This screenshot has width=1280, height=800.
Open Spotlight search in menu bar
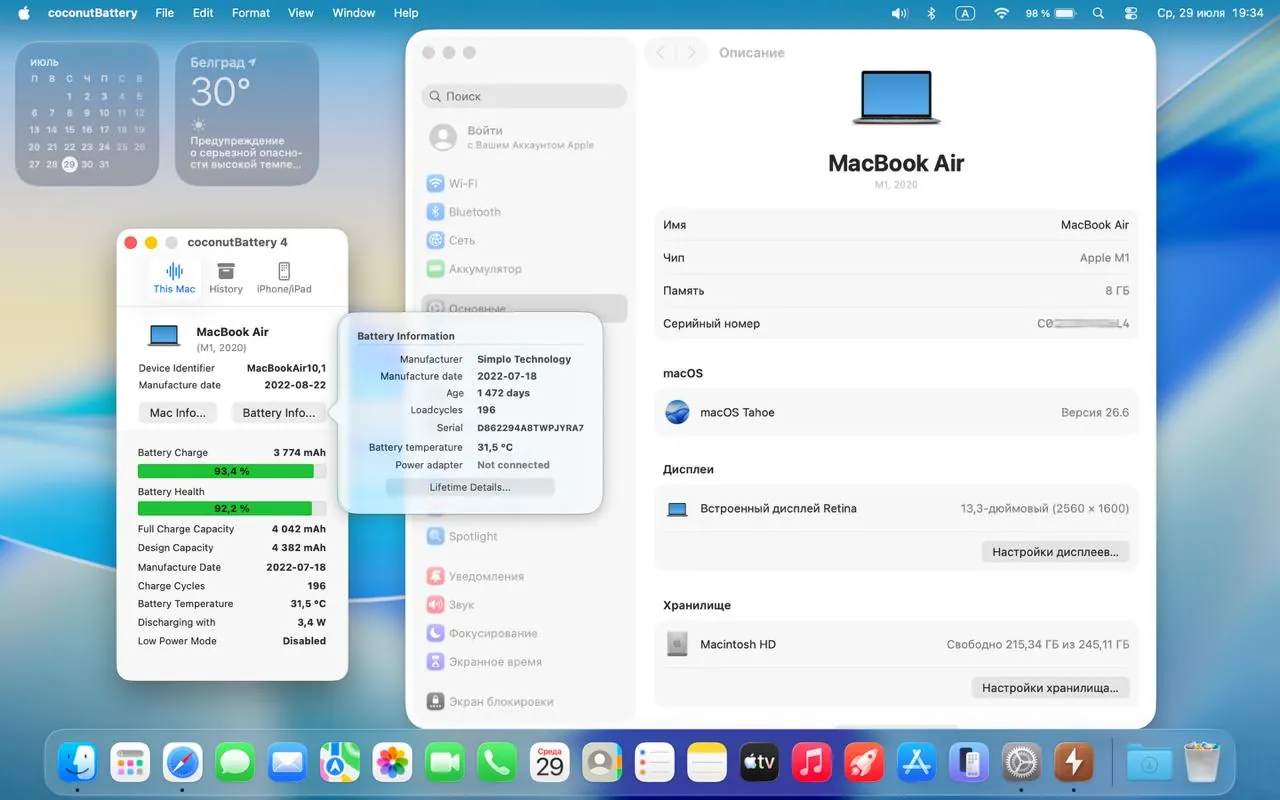[1098, 13]
